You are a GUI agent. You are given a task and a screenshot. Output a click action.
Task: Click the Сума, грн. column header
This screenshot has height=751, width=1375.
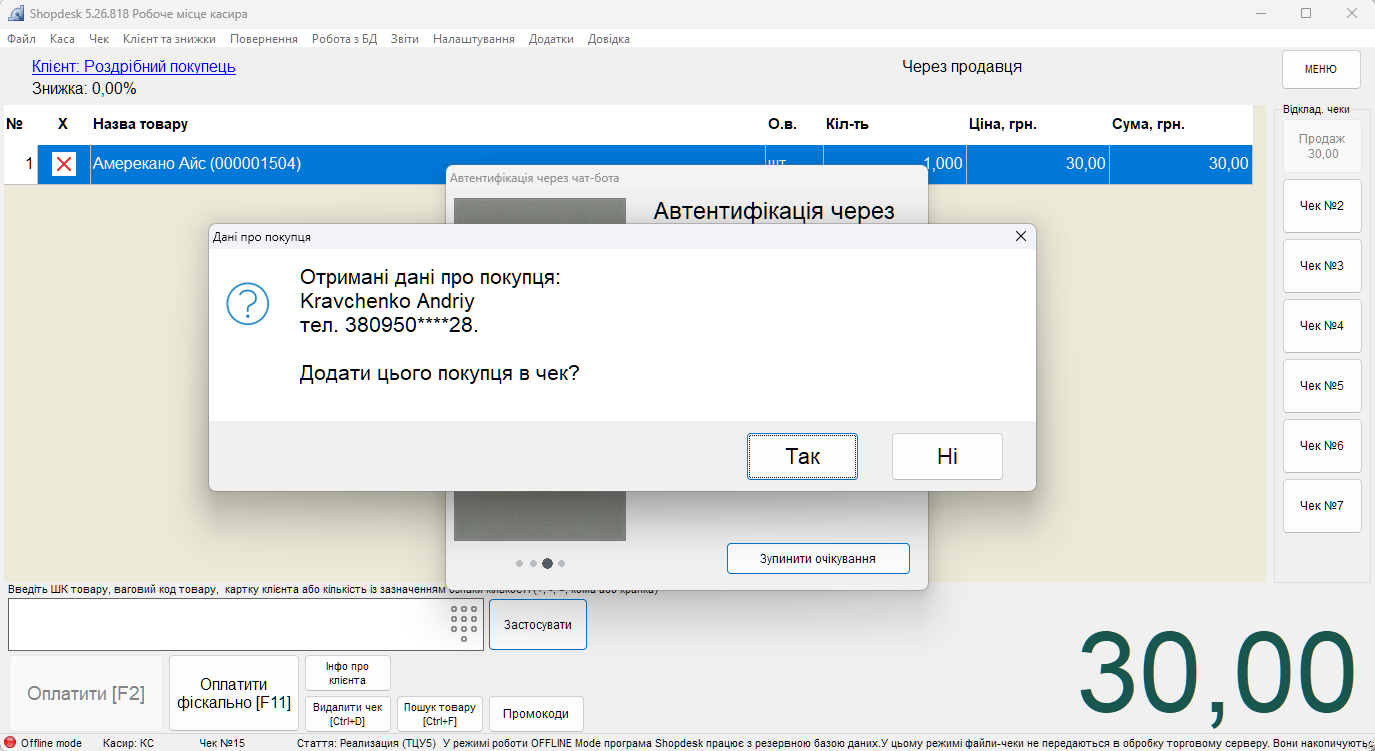pos(1148,124)
